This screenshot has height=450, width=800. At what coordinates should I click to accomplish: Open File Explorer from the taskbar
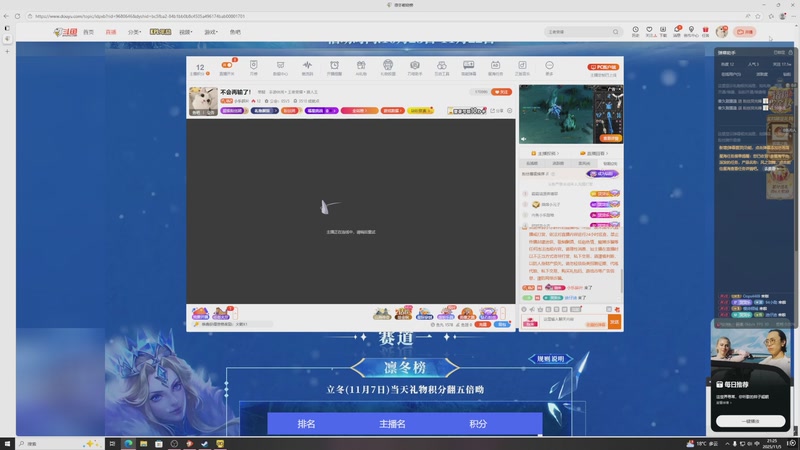click(143, 443)
